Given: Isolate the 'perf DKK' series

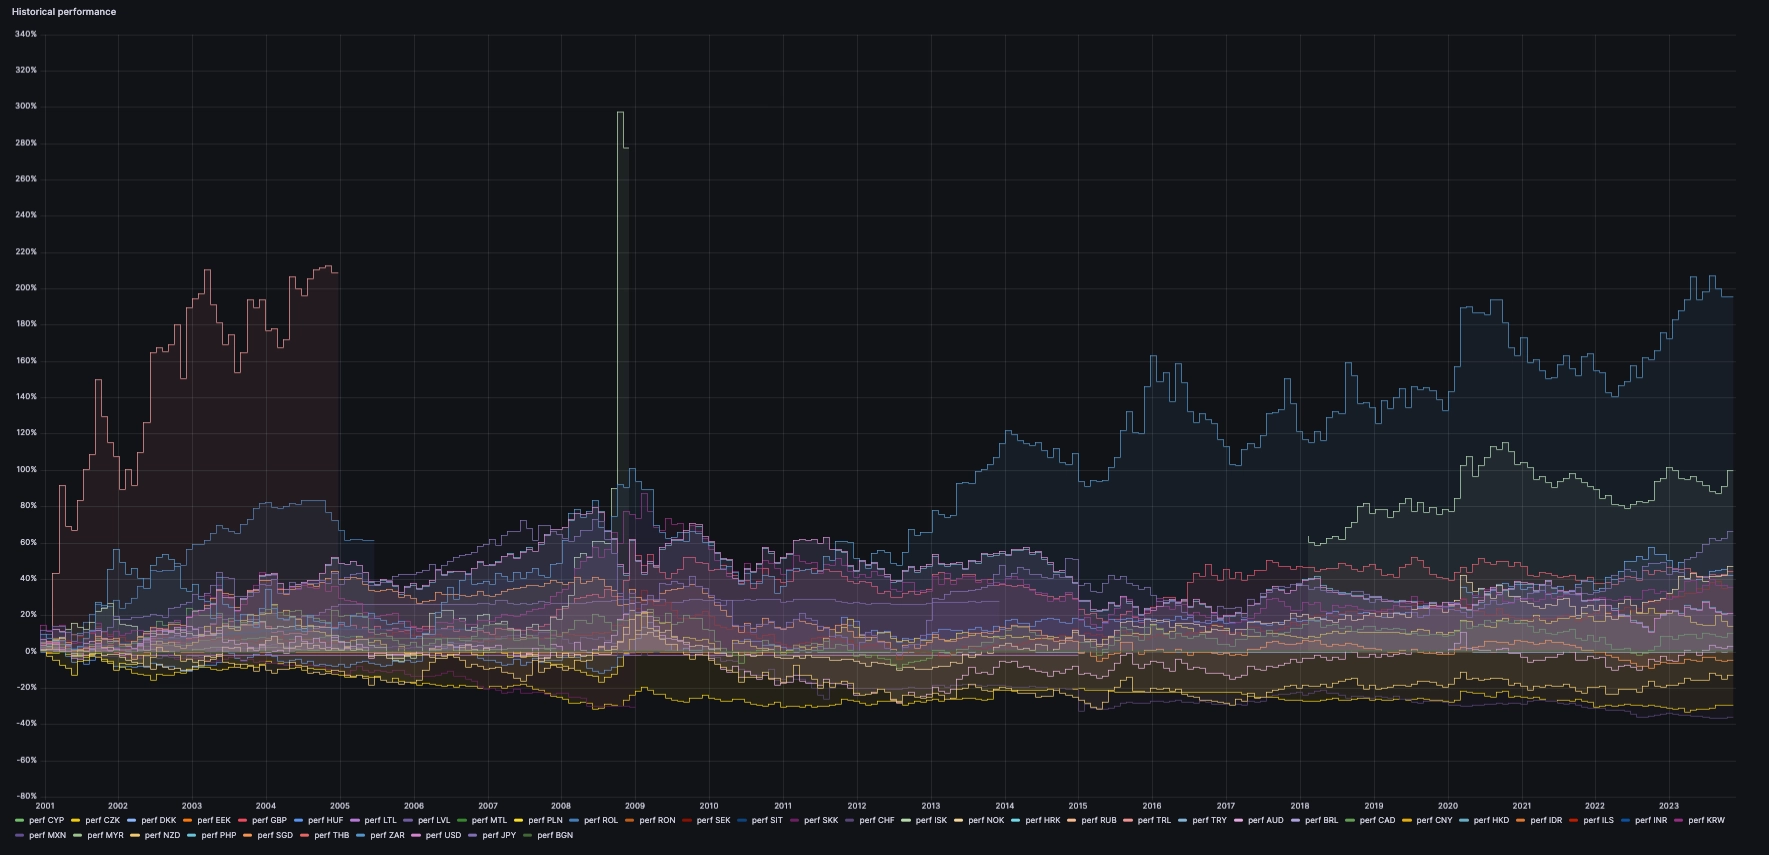Looking at the screenshot, I should (158, 820).
